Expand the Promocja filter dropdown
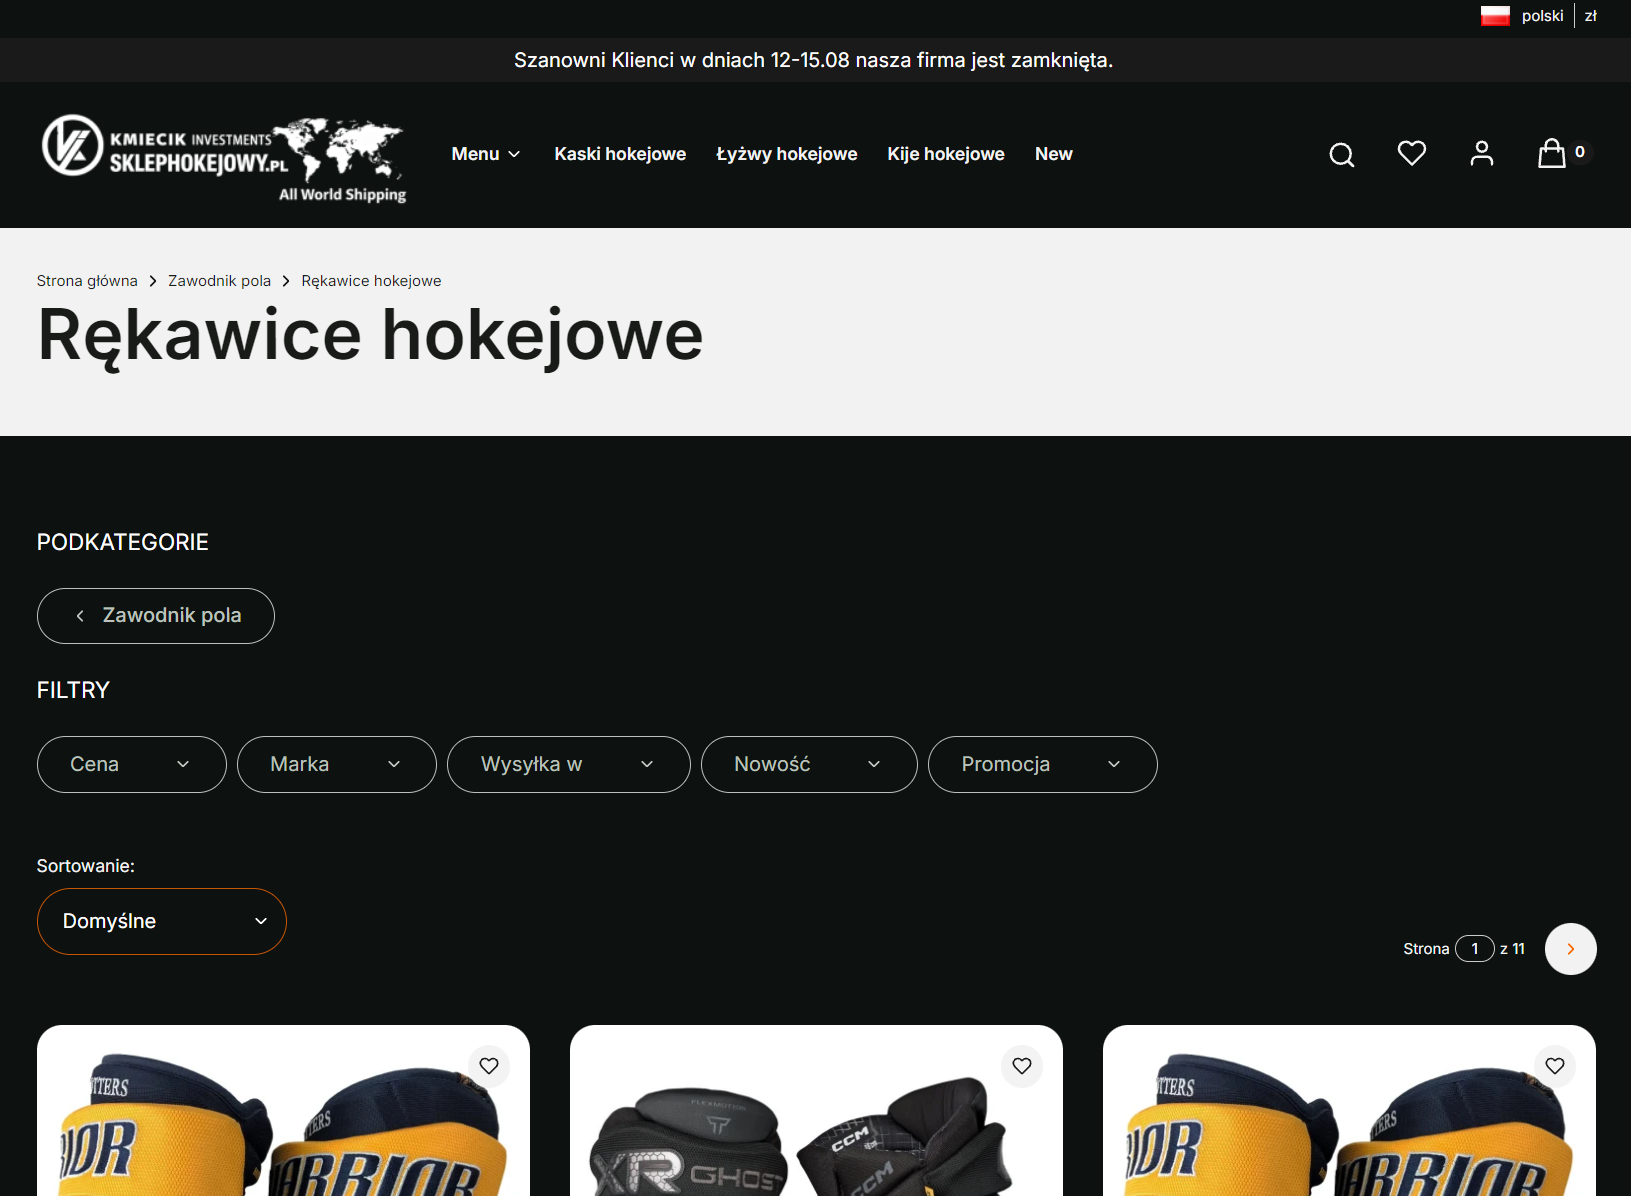 click(1043, 765)
